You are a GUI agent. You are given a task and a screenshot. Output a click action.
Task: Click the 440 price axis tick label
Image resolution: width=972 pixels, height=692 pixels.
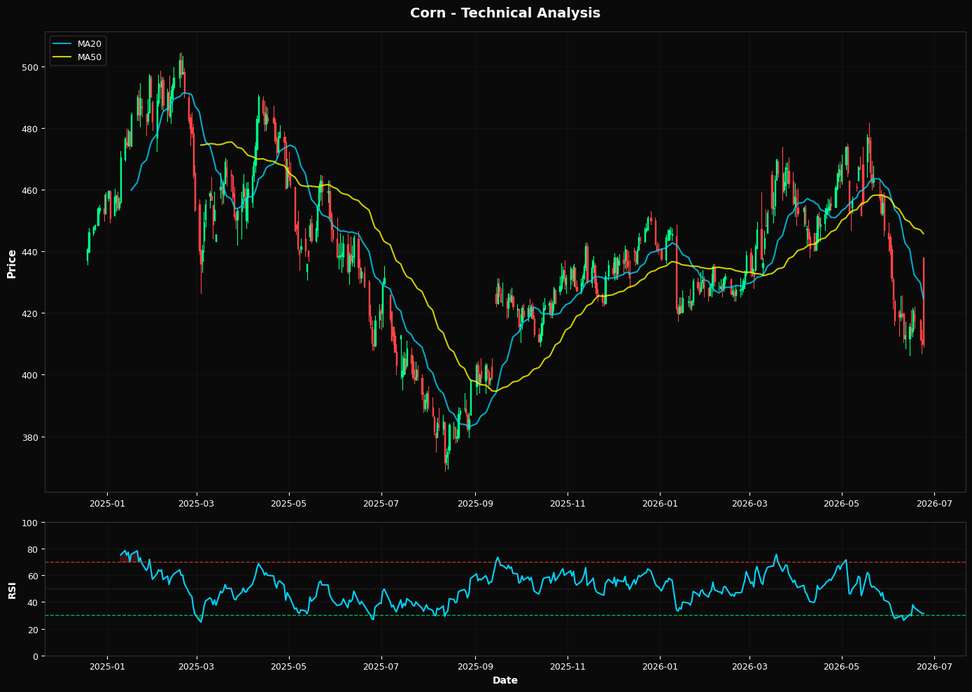click(30, 252)
